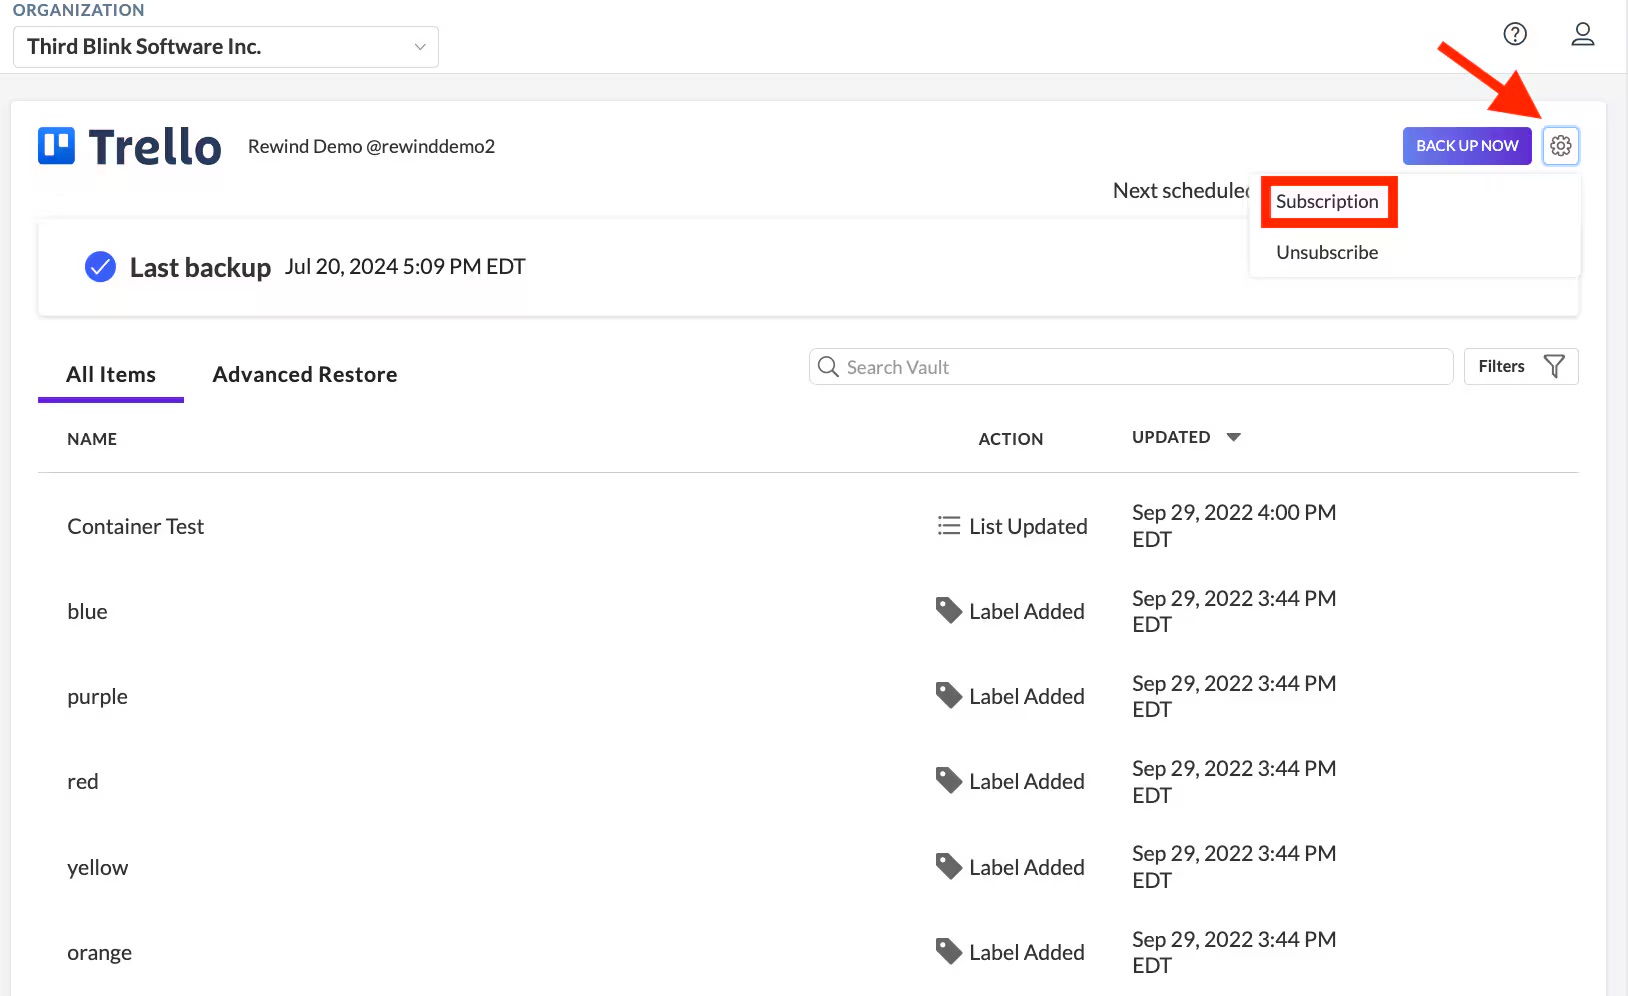Open the help question mark icon

click(x=1515, y=34)
